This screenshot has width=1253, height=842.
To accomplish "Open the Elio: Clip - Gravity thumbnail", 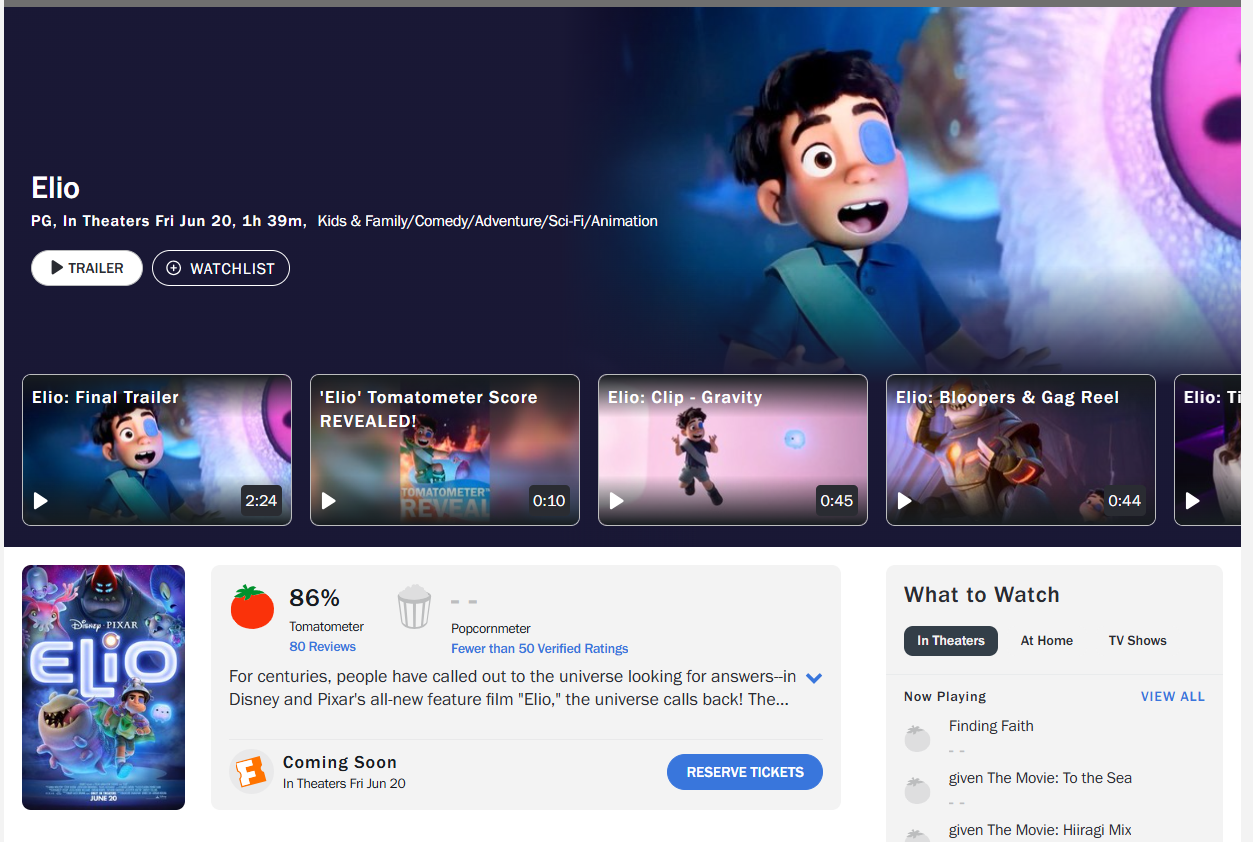I will click(x=733, y=450).
